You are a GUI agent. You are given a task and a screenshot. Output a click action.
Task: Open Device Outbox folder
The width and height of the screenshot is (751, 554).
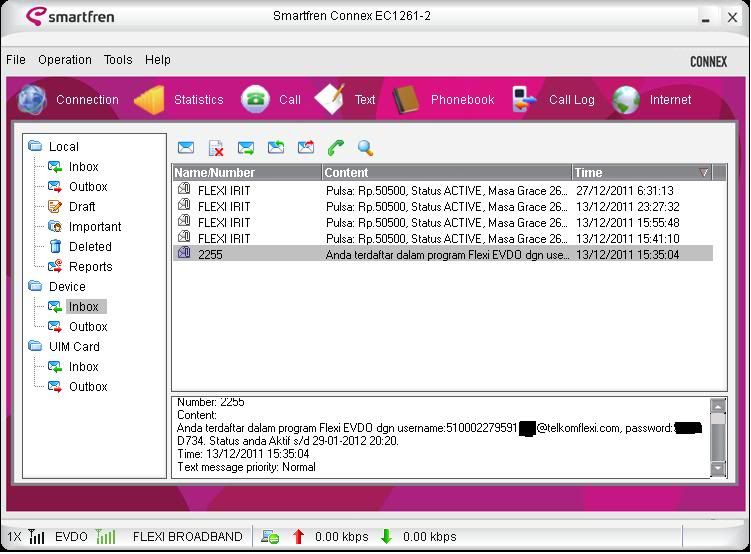(x=88, y=327)
